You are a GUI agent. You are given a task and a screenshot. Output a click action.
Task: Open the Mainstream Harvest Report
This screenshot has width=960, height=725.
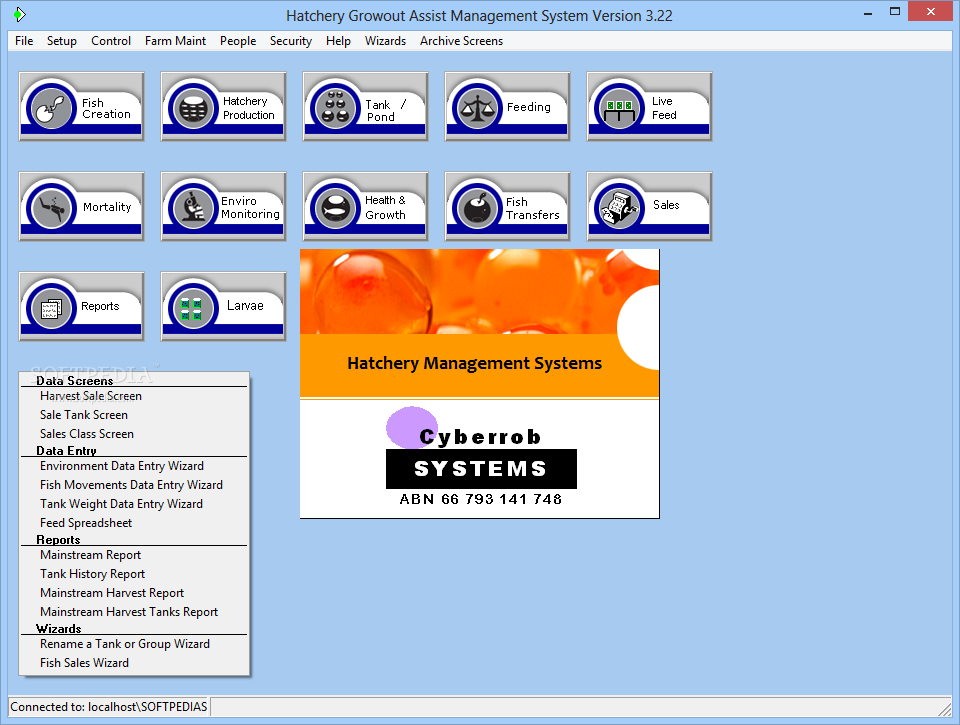112,593
